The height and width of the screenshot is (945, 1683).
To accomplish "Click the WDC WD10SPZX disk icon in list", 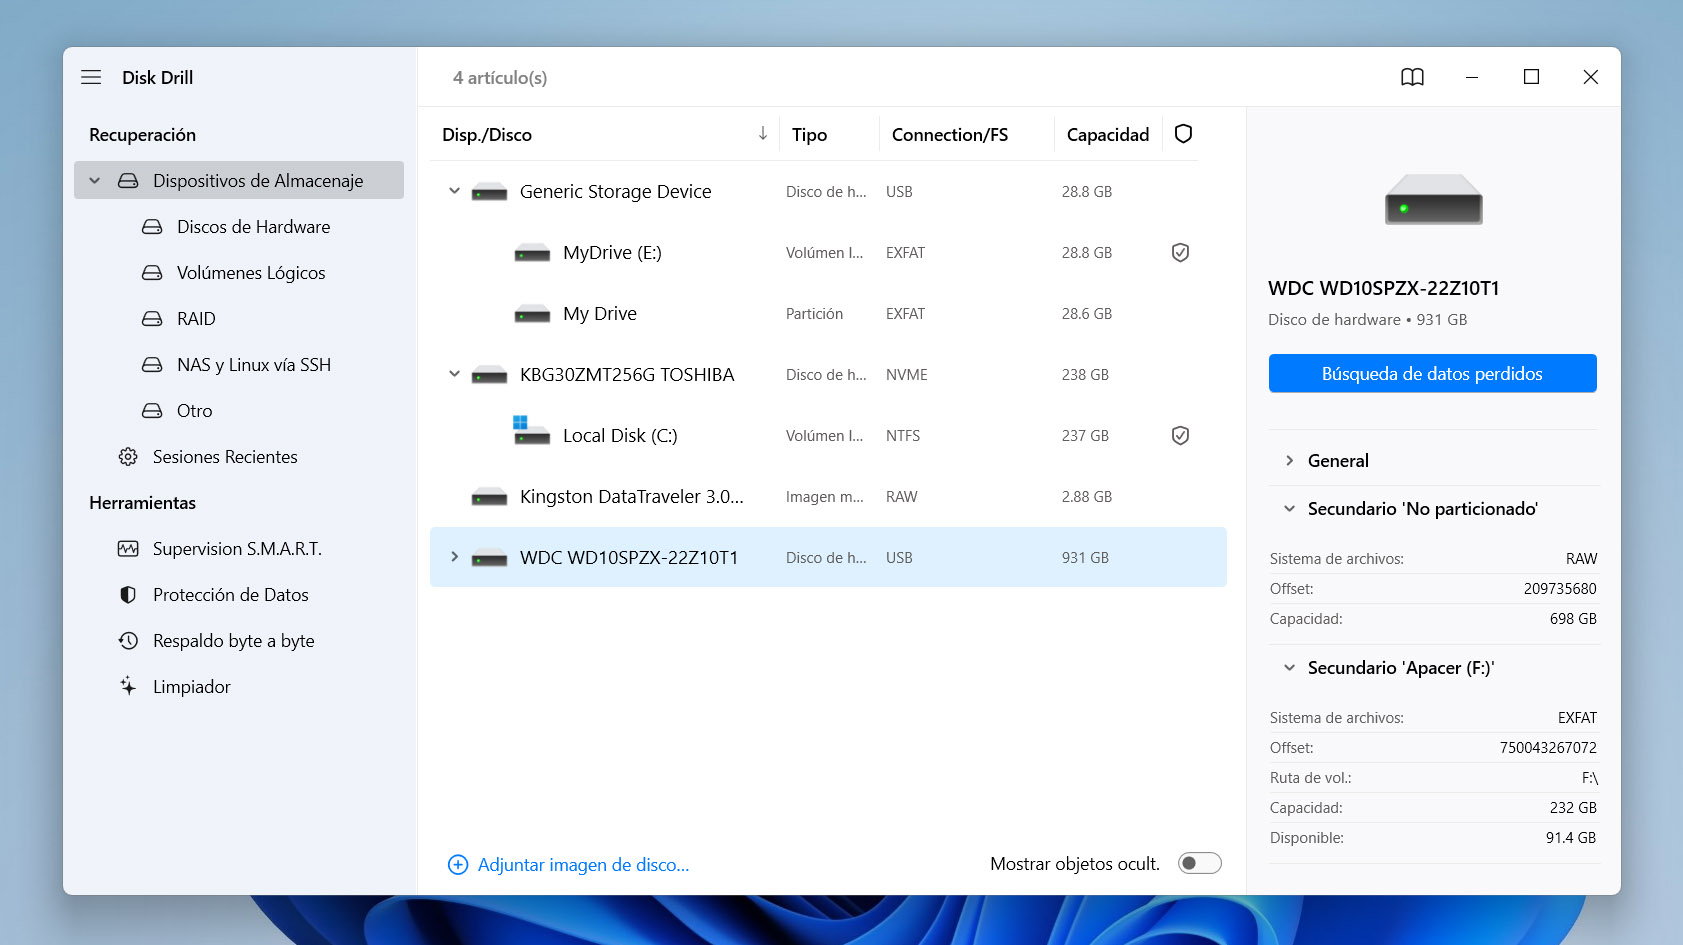I will coord(489,558).
